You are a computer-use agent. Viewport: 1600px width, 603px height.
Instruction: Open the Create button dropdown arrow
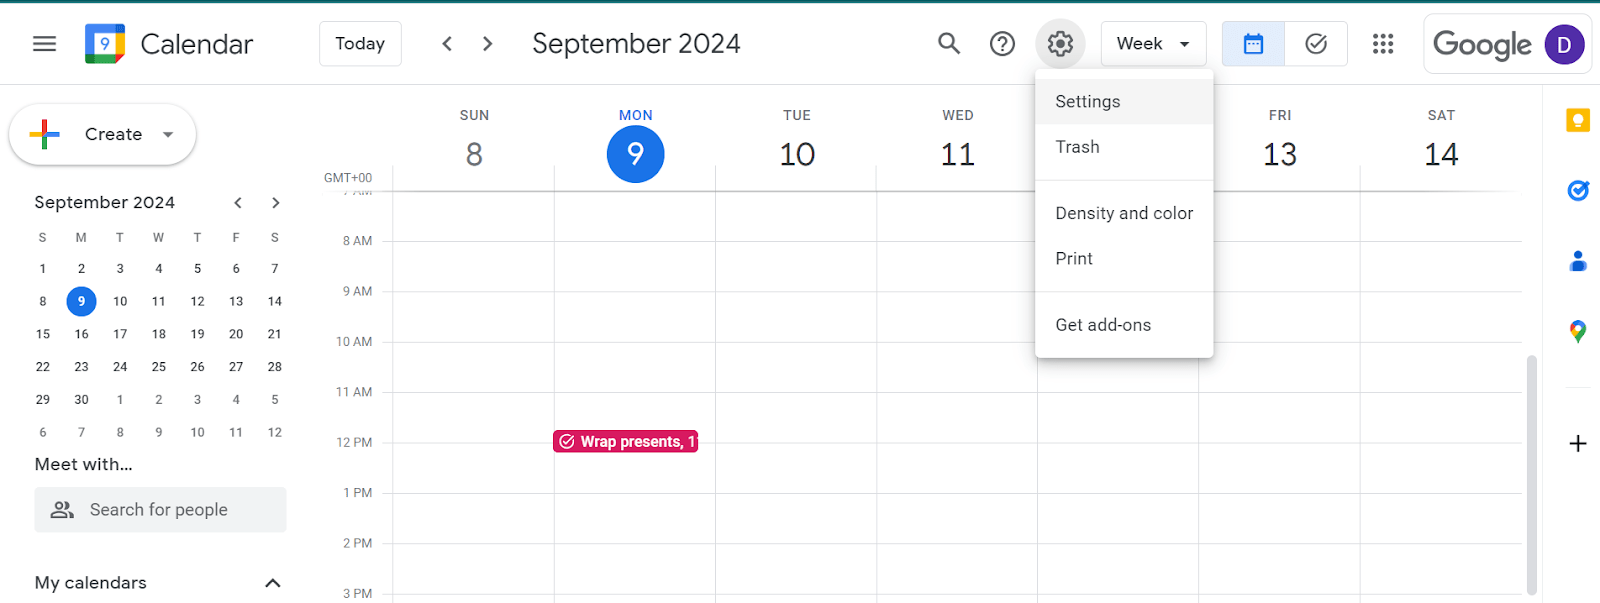point(168,135)
